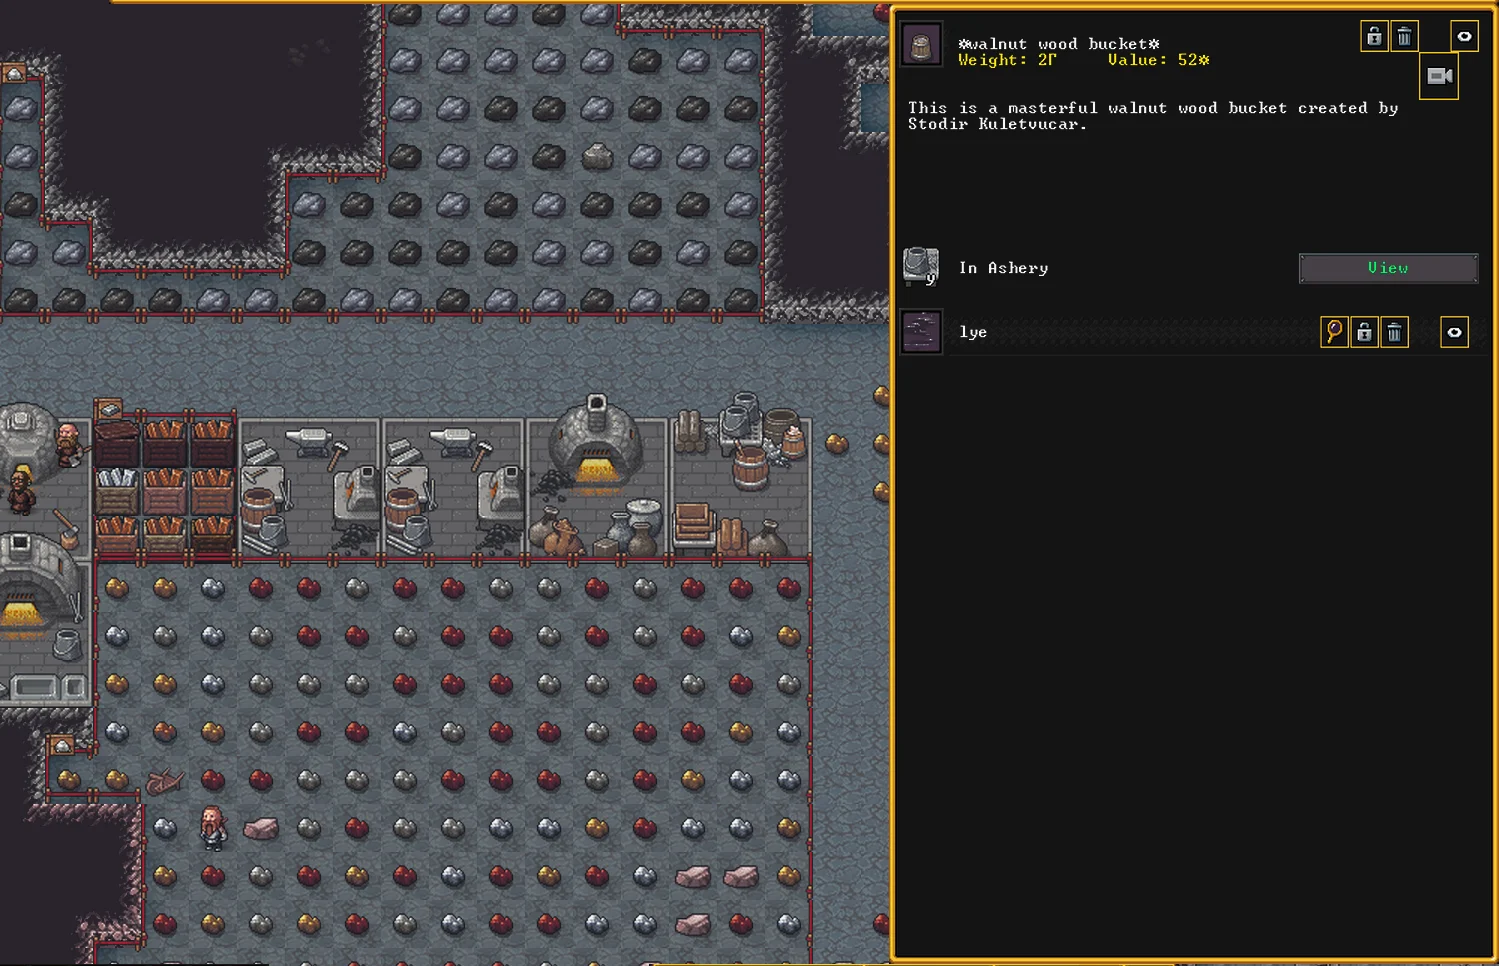Open the small stockpile marker near the wheelbarrow
This screenshot has width=1499, height=966.
coord(62,746)
